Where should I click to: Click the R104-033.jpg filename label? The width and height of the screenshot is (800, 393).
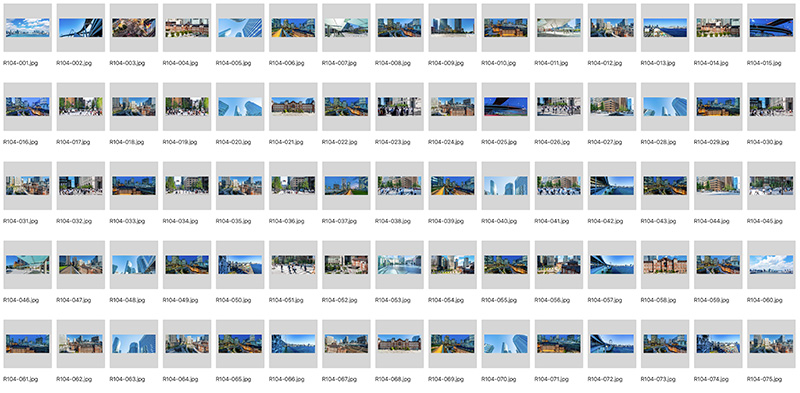[127, 222]
